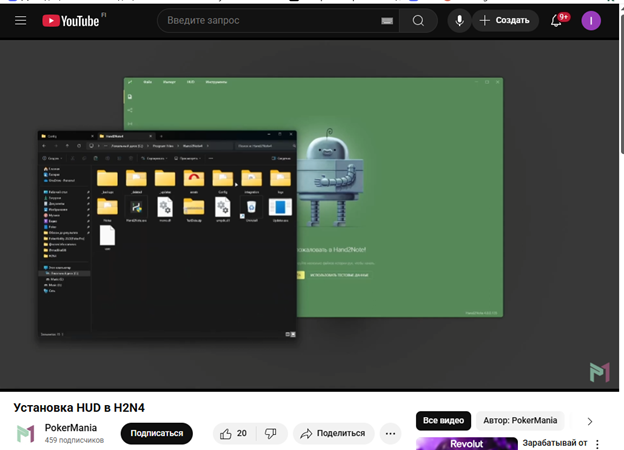This screenshot has height=450, width=624.
Task: In the video, select 'Этот компьютер' tree item
Action: click(x=58, y=268)
